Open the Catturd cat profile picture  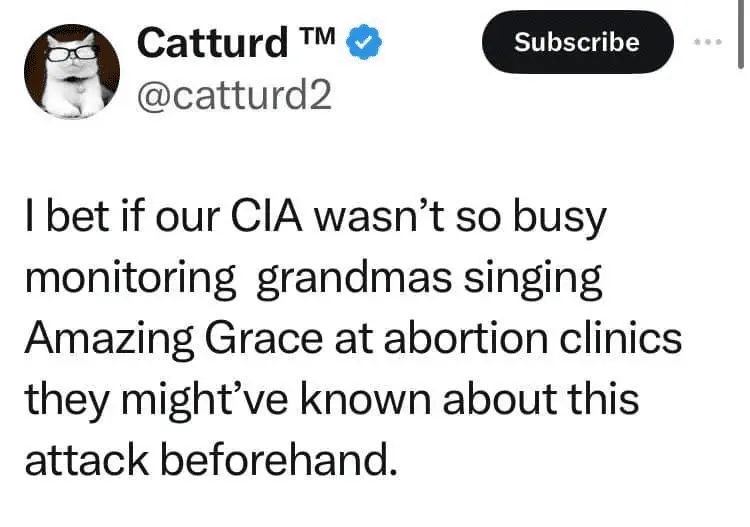click(71, 70)
